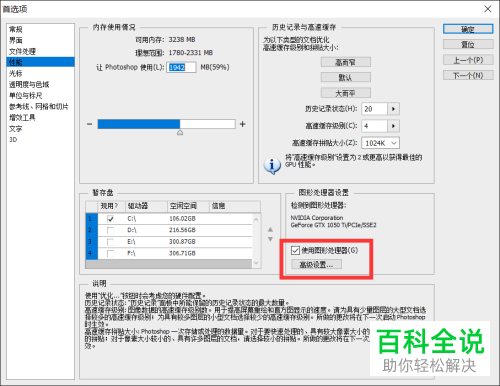Open 光标 preferences
This screenshot has width=500, height=386.
pos(16,73)
